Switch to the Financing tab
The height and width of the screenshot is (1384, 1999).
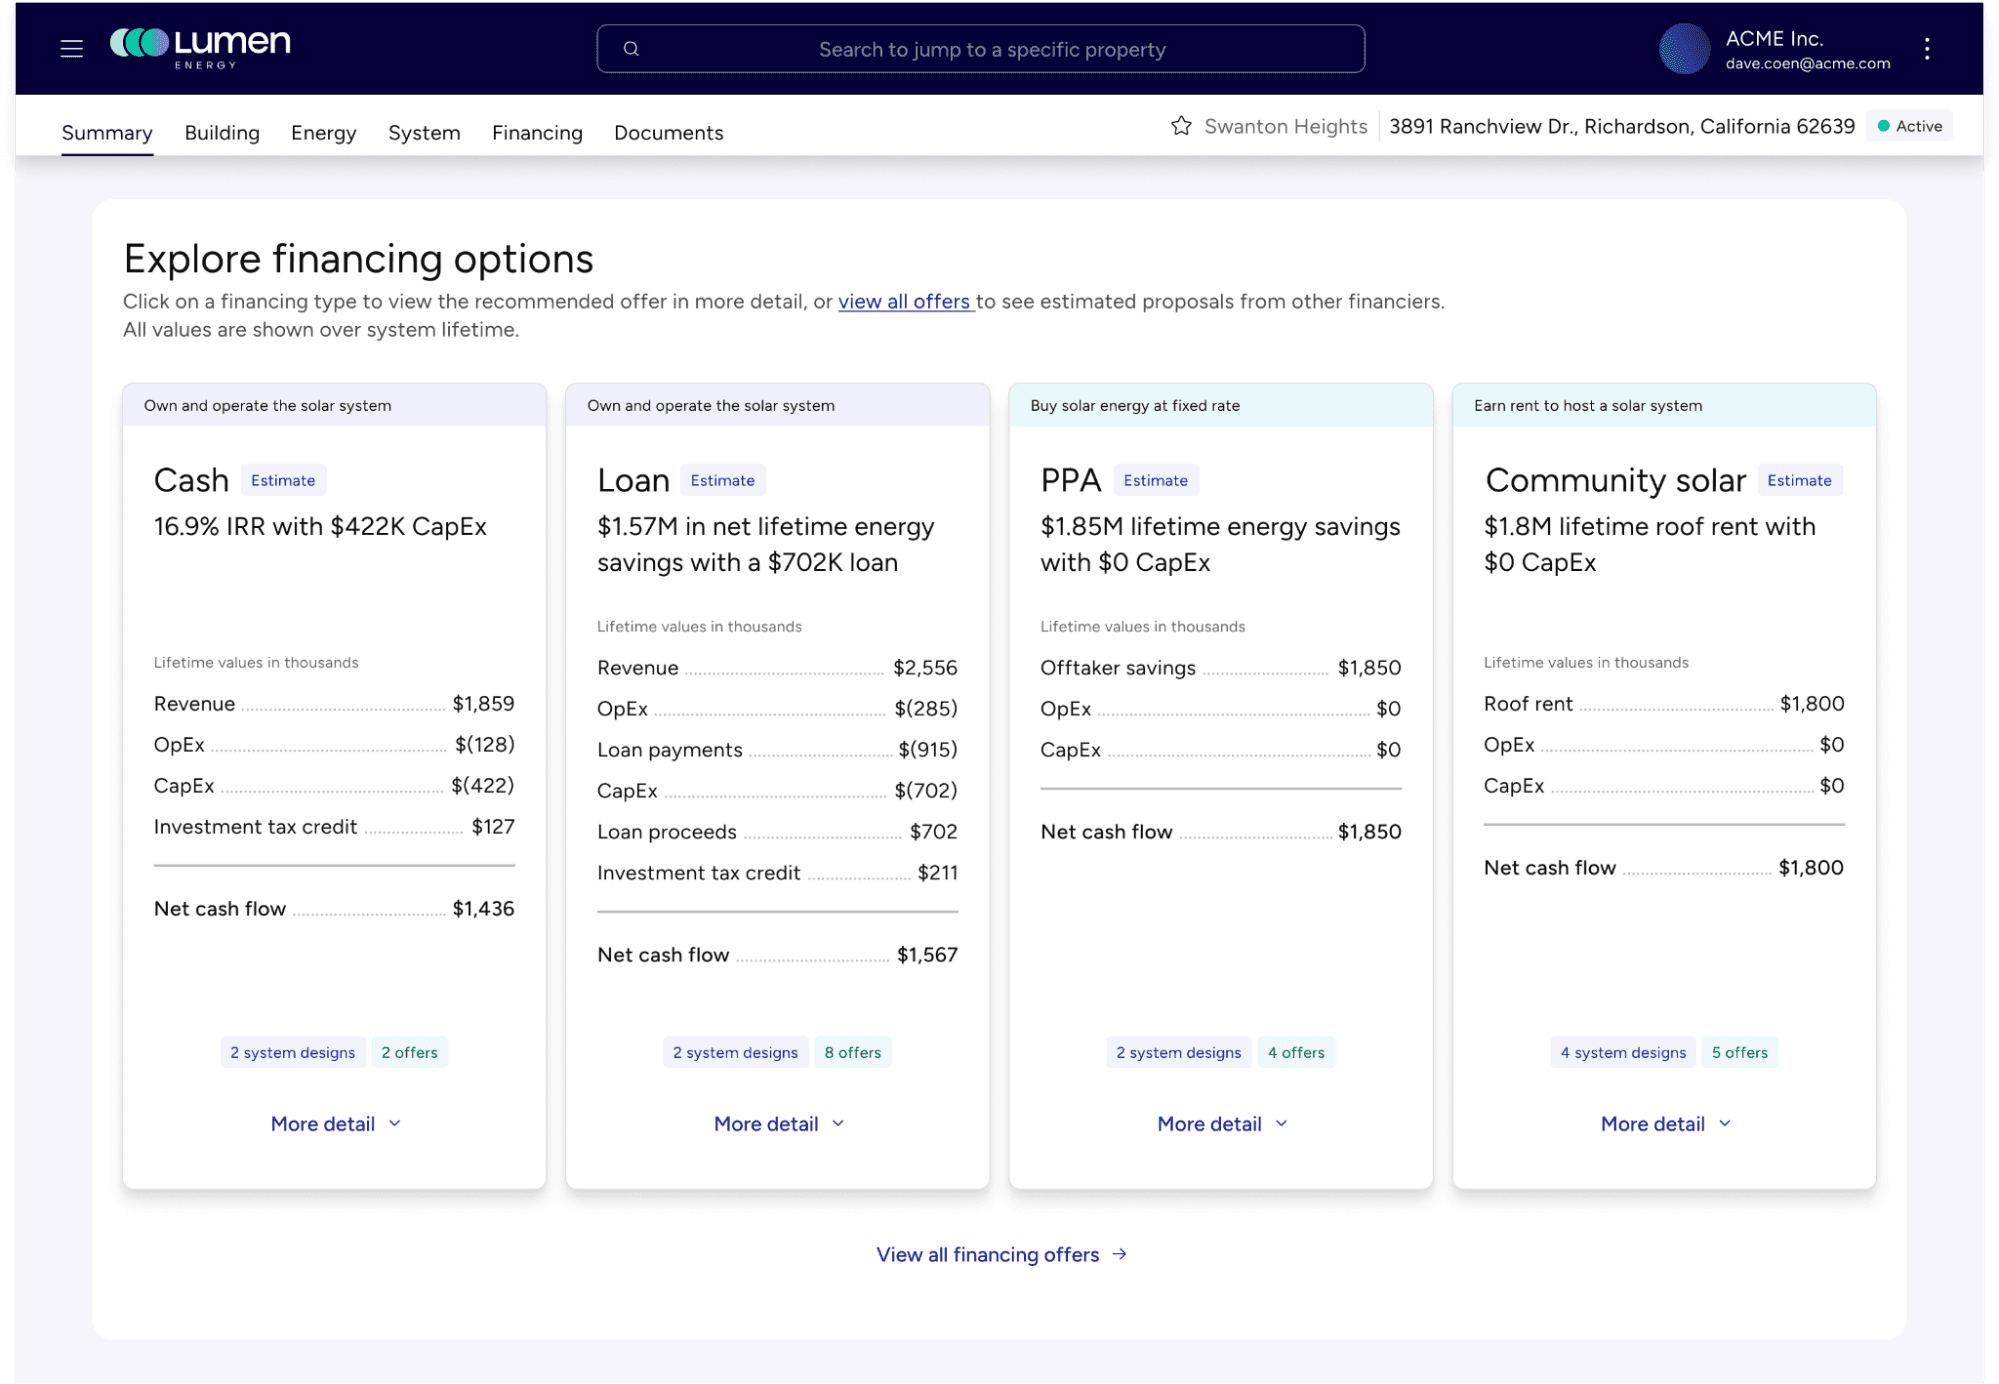point(537,133)
